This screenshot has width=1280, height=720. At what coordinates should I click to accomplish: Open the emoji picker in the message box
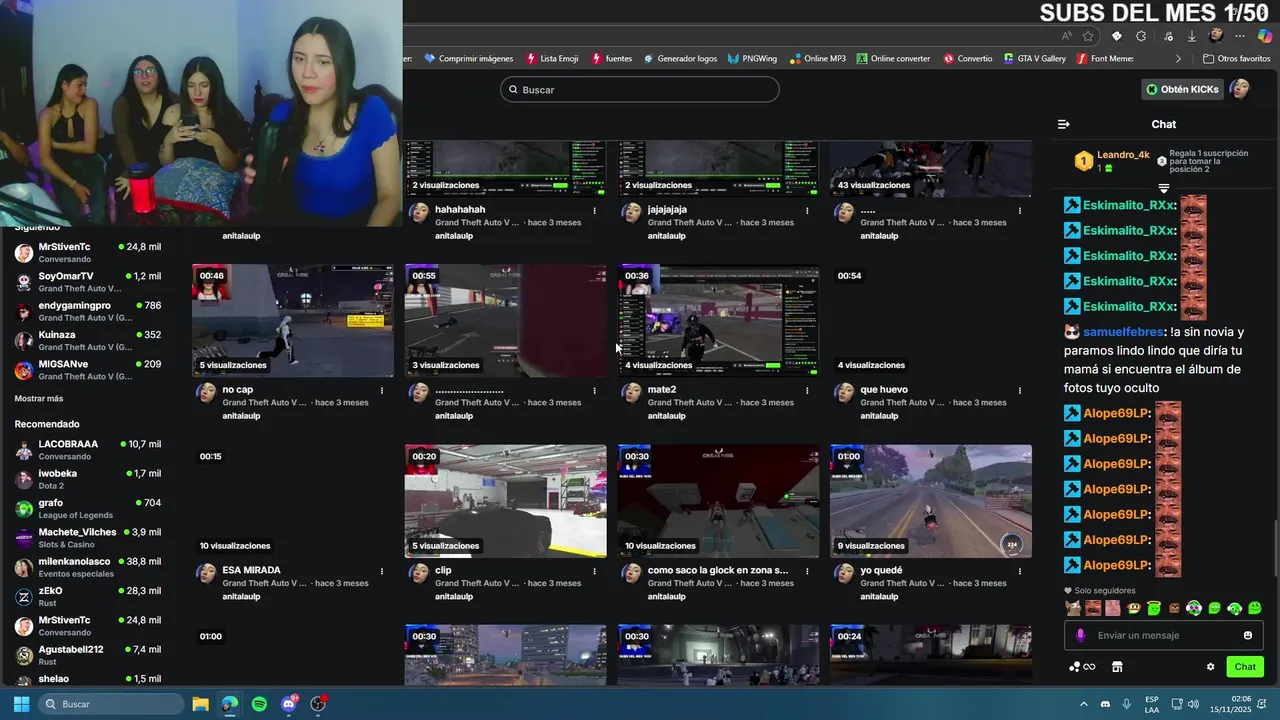pyautogui.click(x=1247, y=635)
